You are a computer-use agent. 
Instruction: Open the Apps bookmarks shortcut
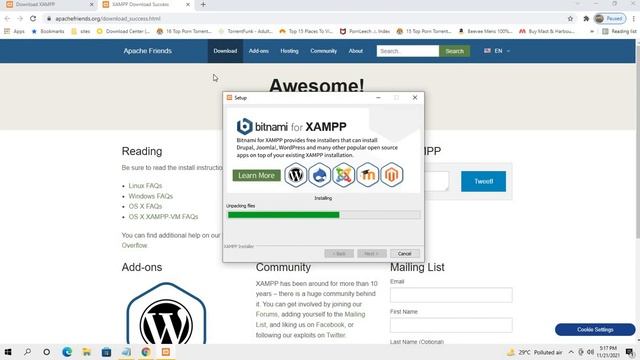click(14, 31)
